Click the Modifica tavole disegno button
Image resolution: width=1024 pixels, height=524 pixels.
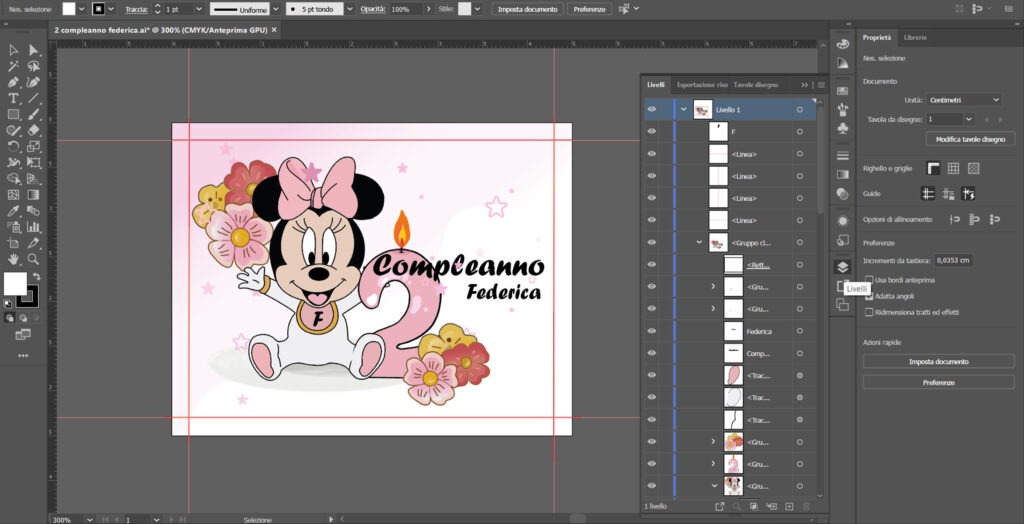(x=970, y=139)
